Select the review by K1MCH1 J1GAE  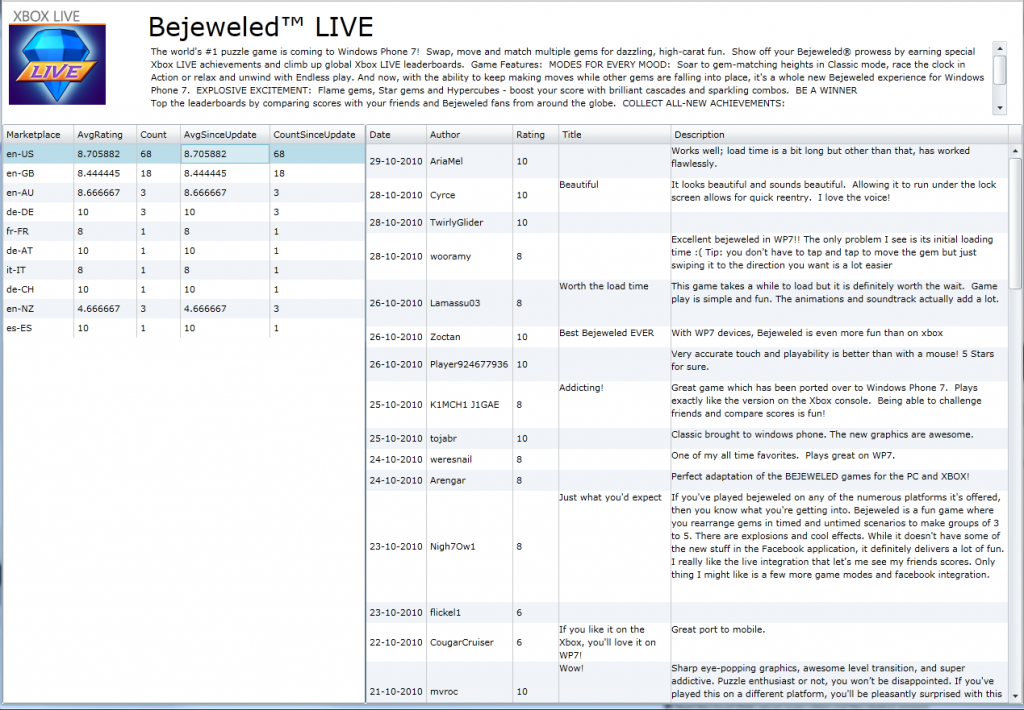(x=687, y=405)
